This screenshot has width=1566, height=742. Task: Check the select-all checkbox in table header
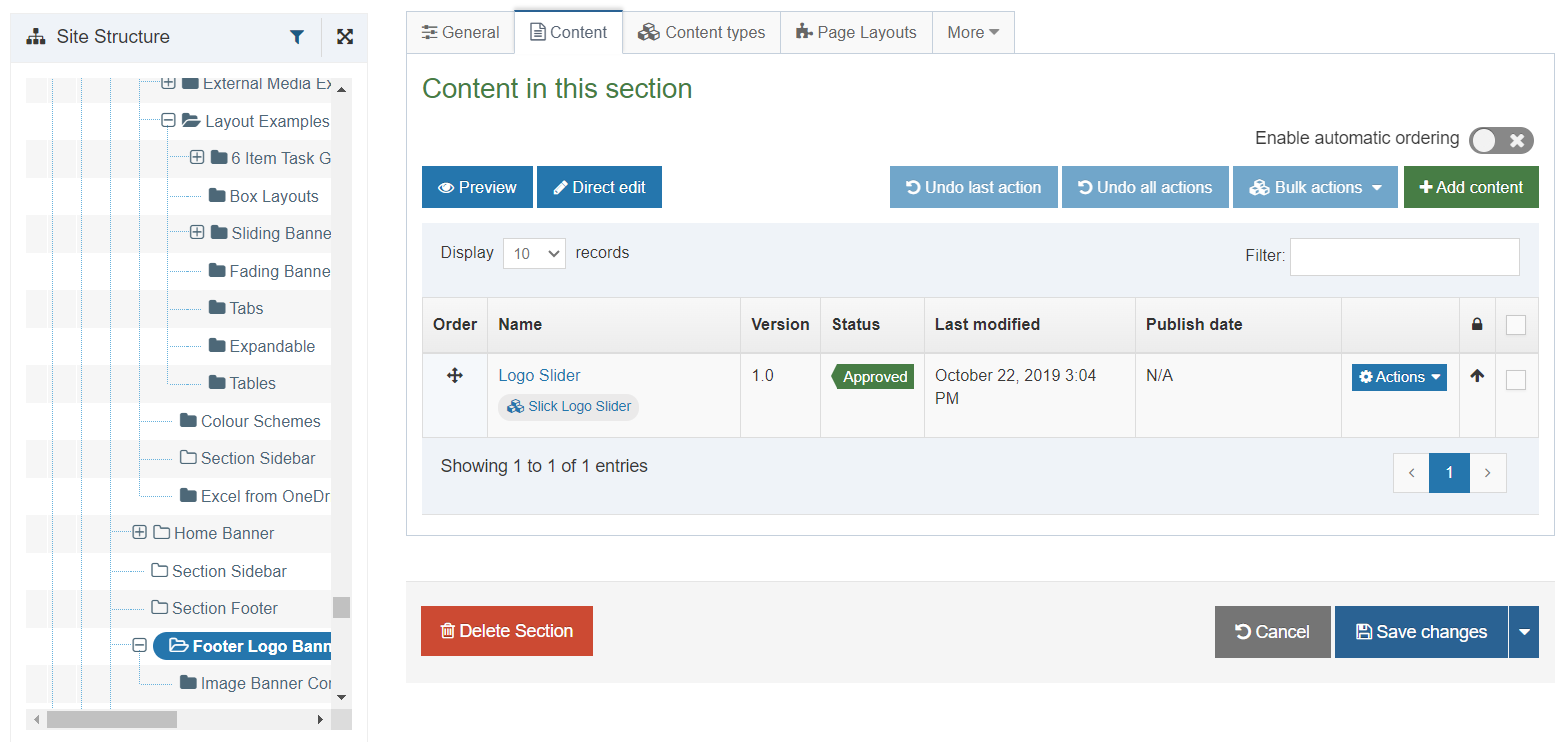click(1516, 325)
